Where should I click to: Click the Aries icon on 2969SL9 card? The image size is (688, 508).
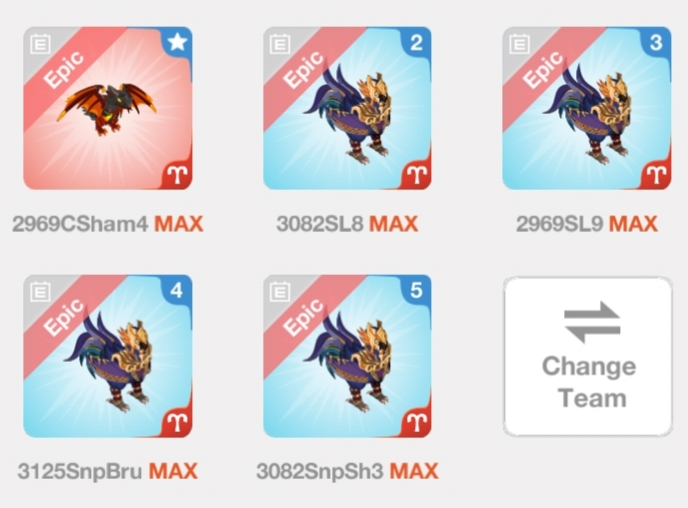pos(656,175)
